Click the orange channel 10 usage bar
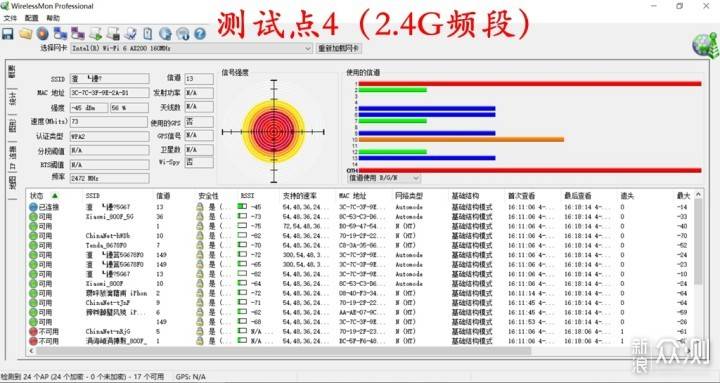 coord(461,139)
